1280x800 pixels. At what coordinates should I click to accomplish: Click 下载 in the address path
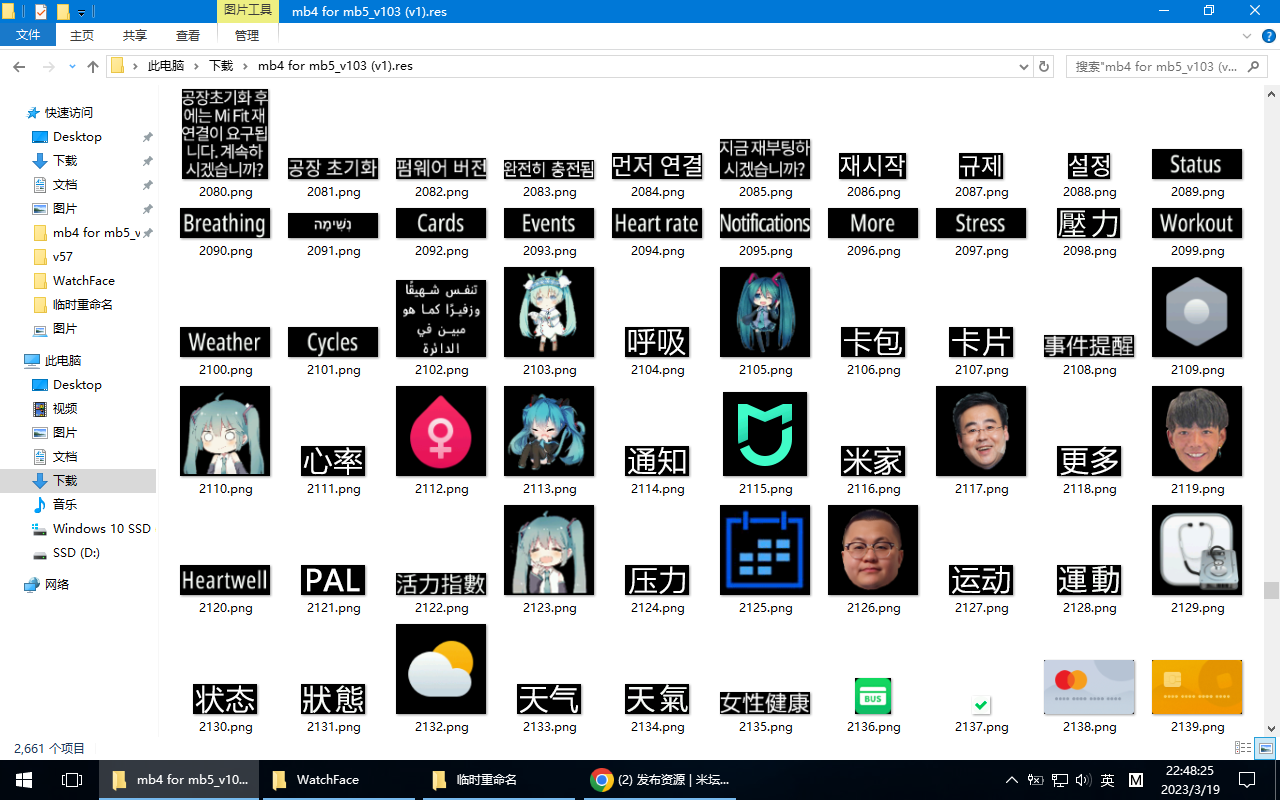tap(221, 66)
